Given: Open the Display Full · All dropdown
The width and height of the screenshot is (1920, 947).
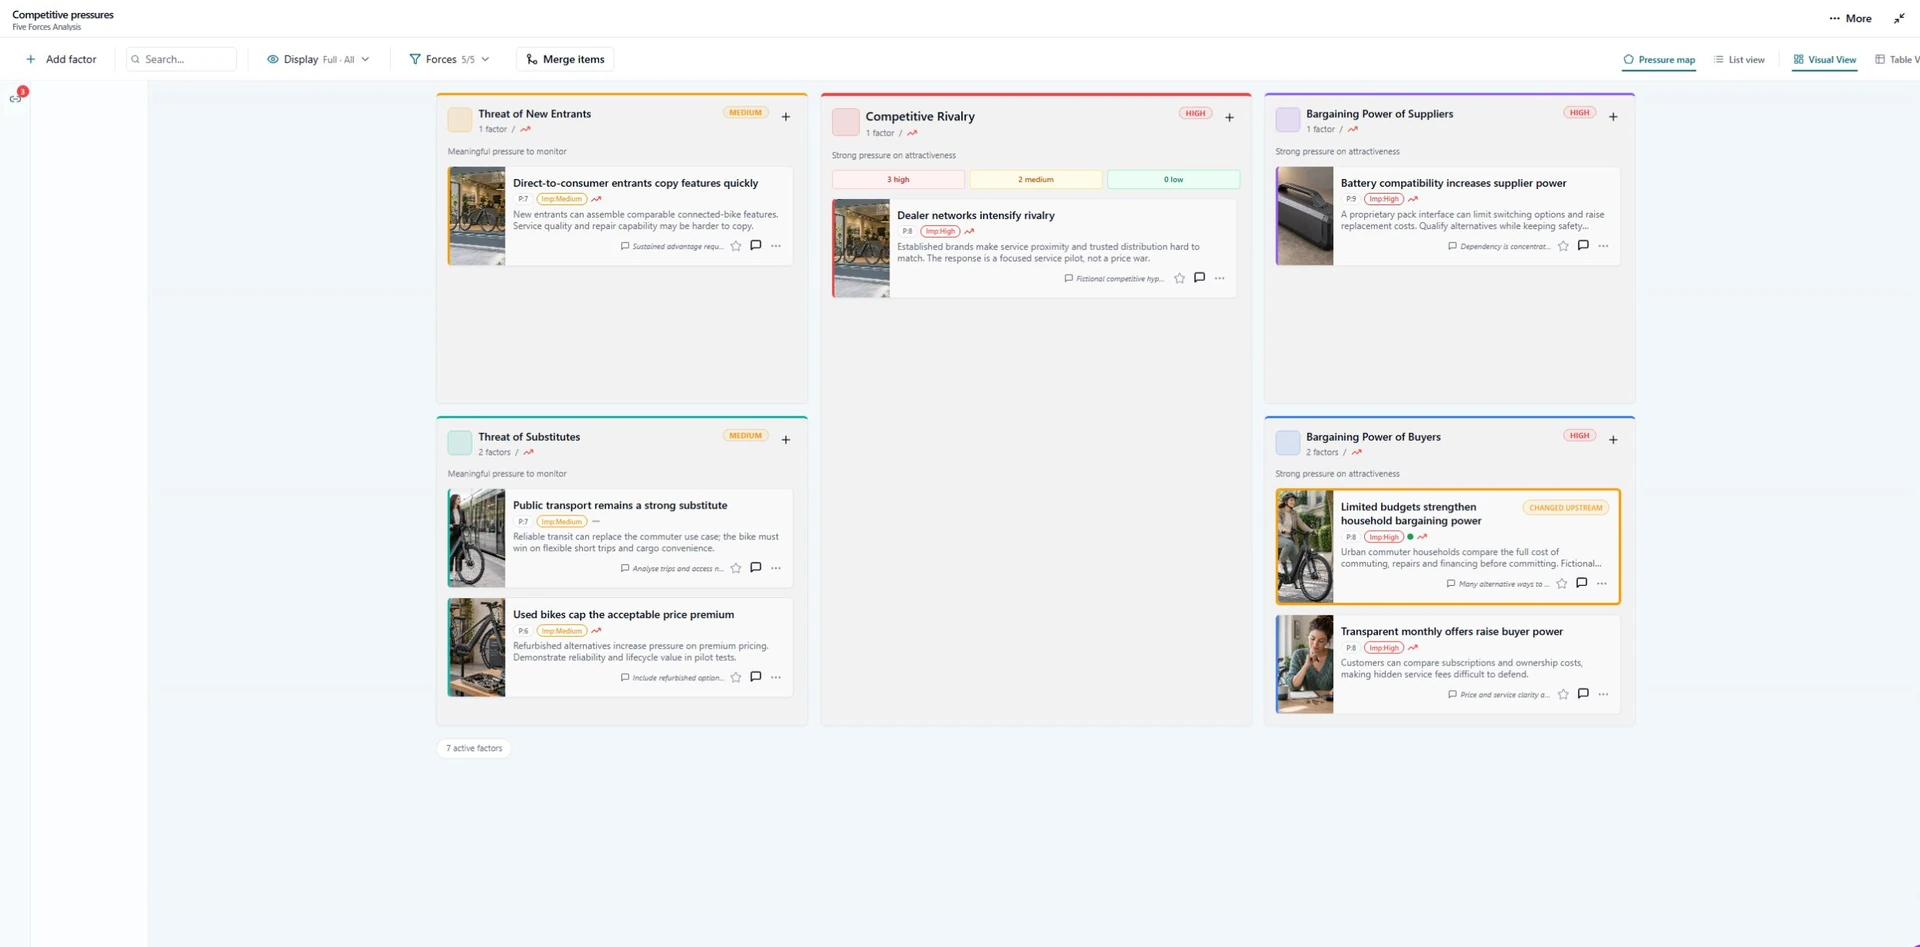Looking at the screenshot, I should pos(318,59).
